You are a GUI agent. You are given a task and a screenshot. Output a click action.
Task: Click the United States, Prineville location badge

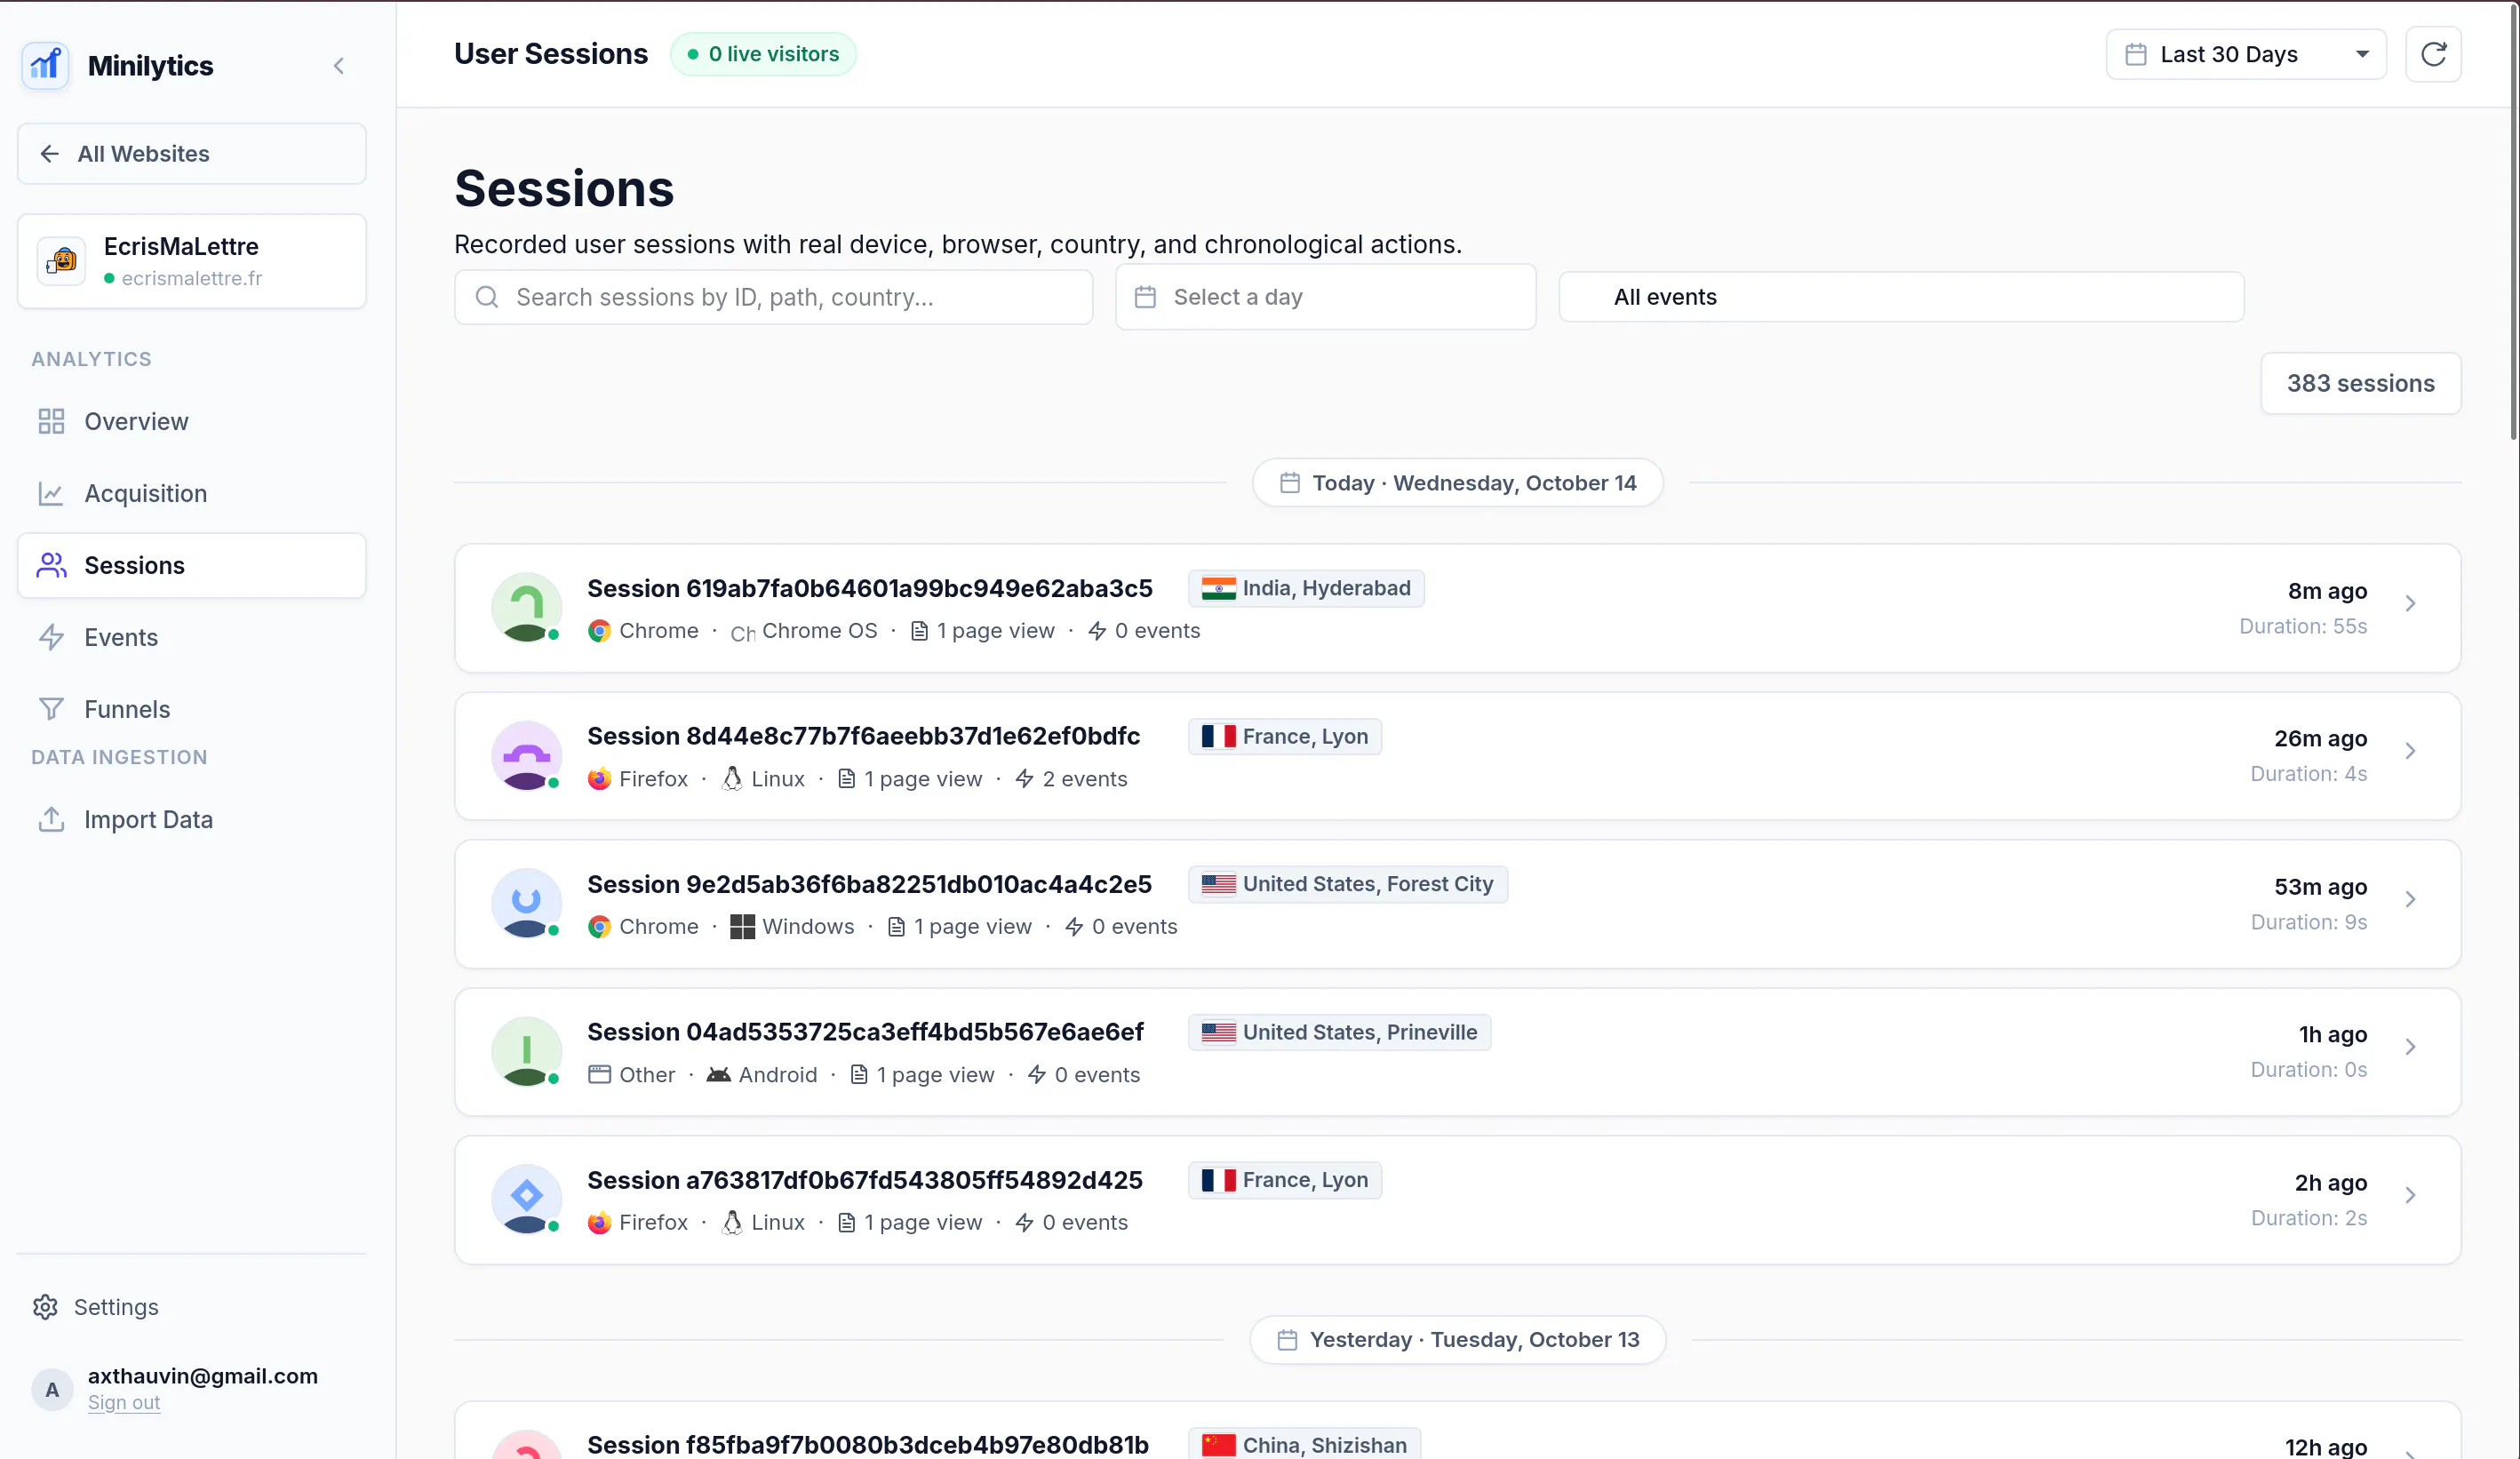click(x=1339, y=1032)
